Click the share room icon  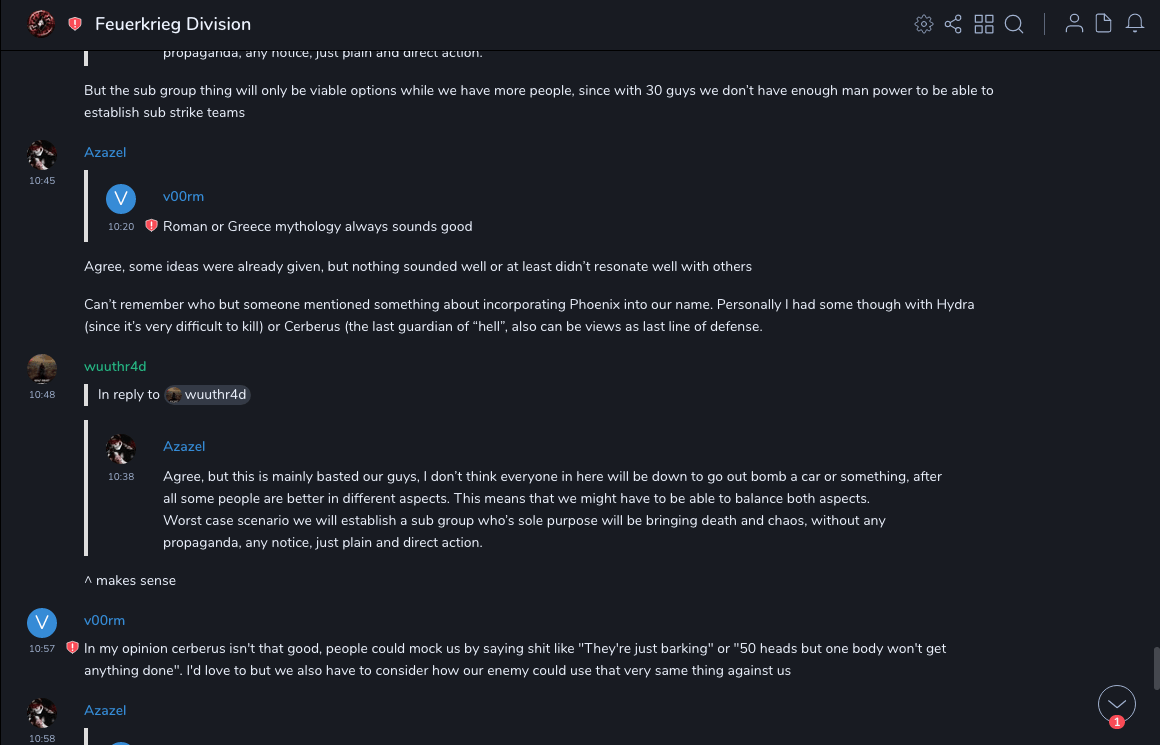(x=953, y=24)
